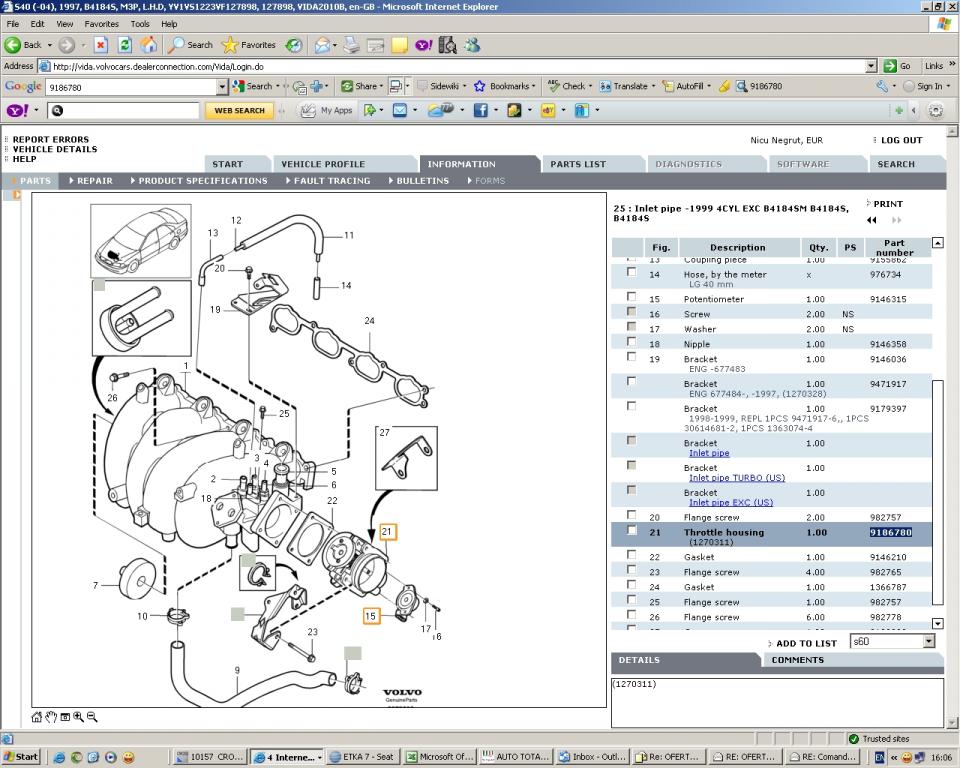Click the Yahoo icon in IE toolbar

click(424, 45)
